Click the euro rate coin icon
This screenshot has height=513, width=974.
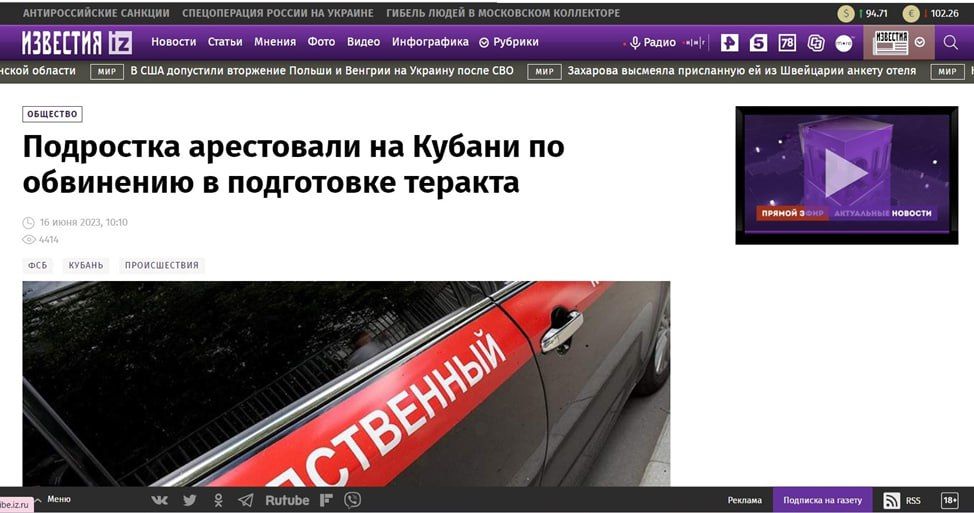pyautogui.click(x=911, y=13)
